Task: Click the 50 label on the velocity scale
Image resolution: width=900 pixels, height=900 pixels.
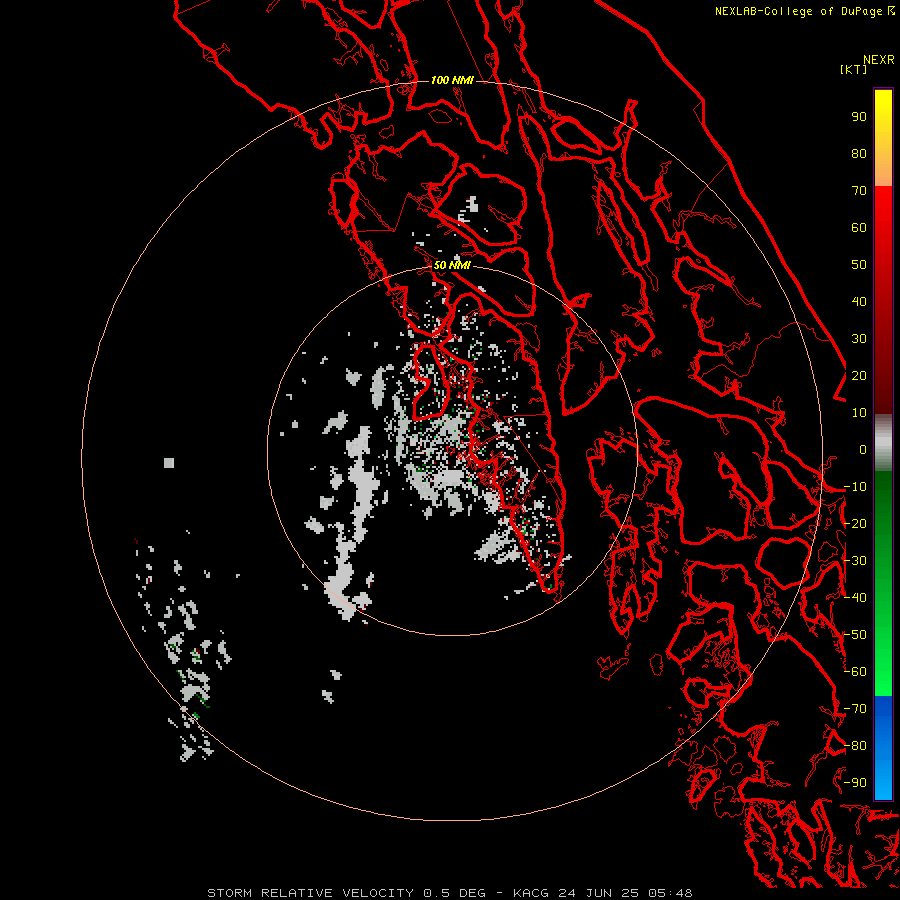Action: 859,265
